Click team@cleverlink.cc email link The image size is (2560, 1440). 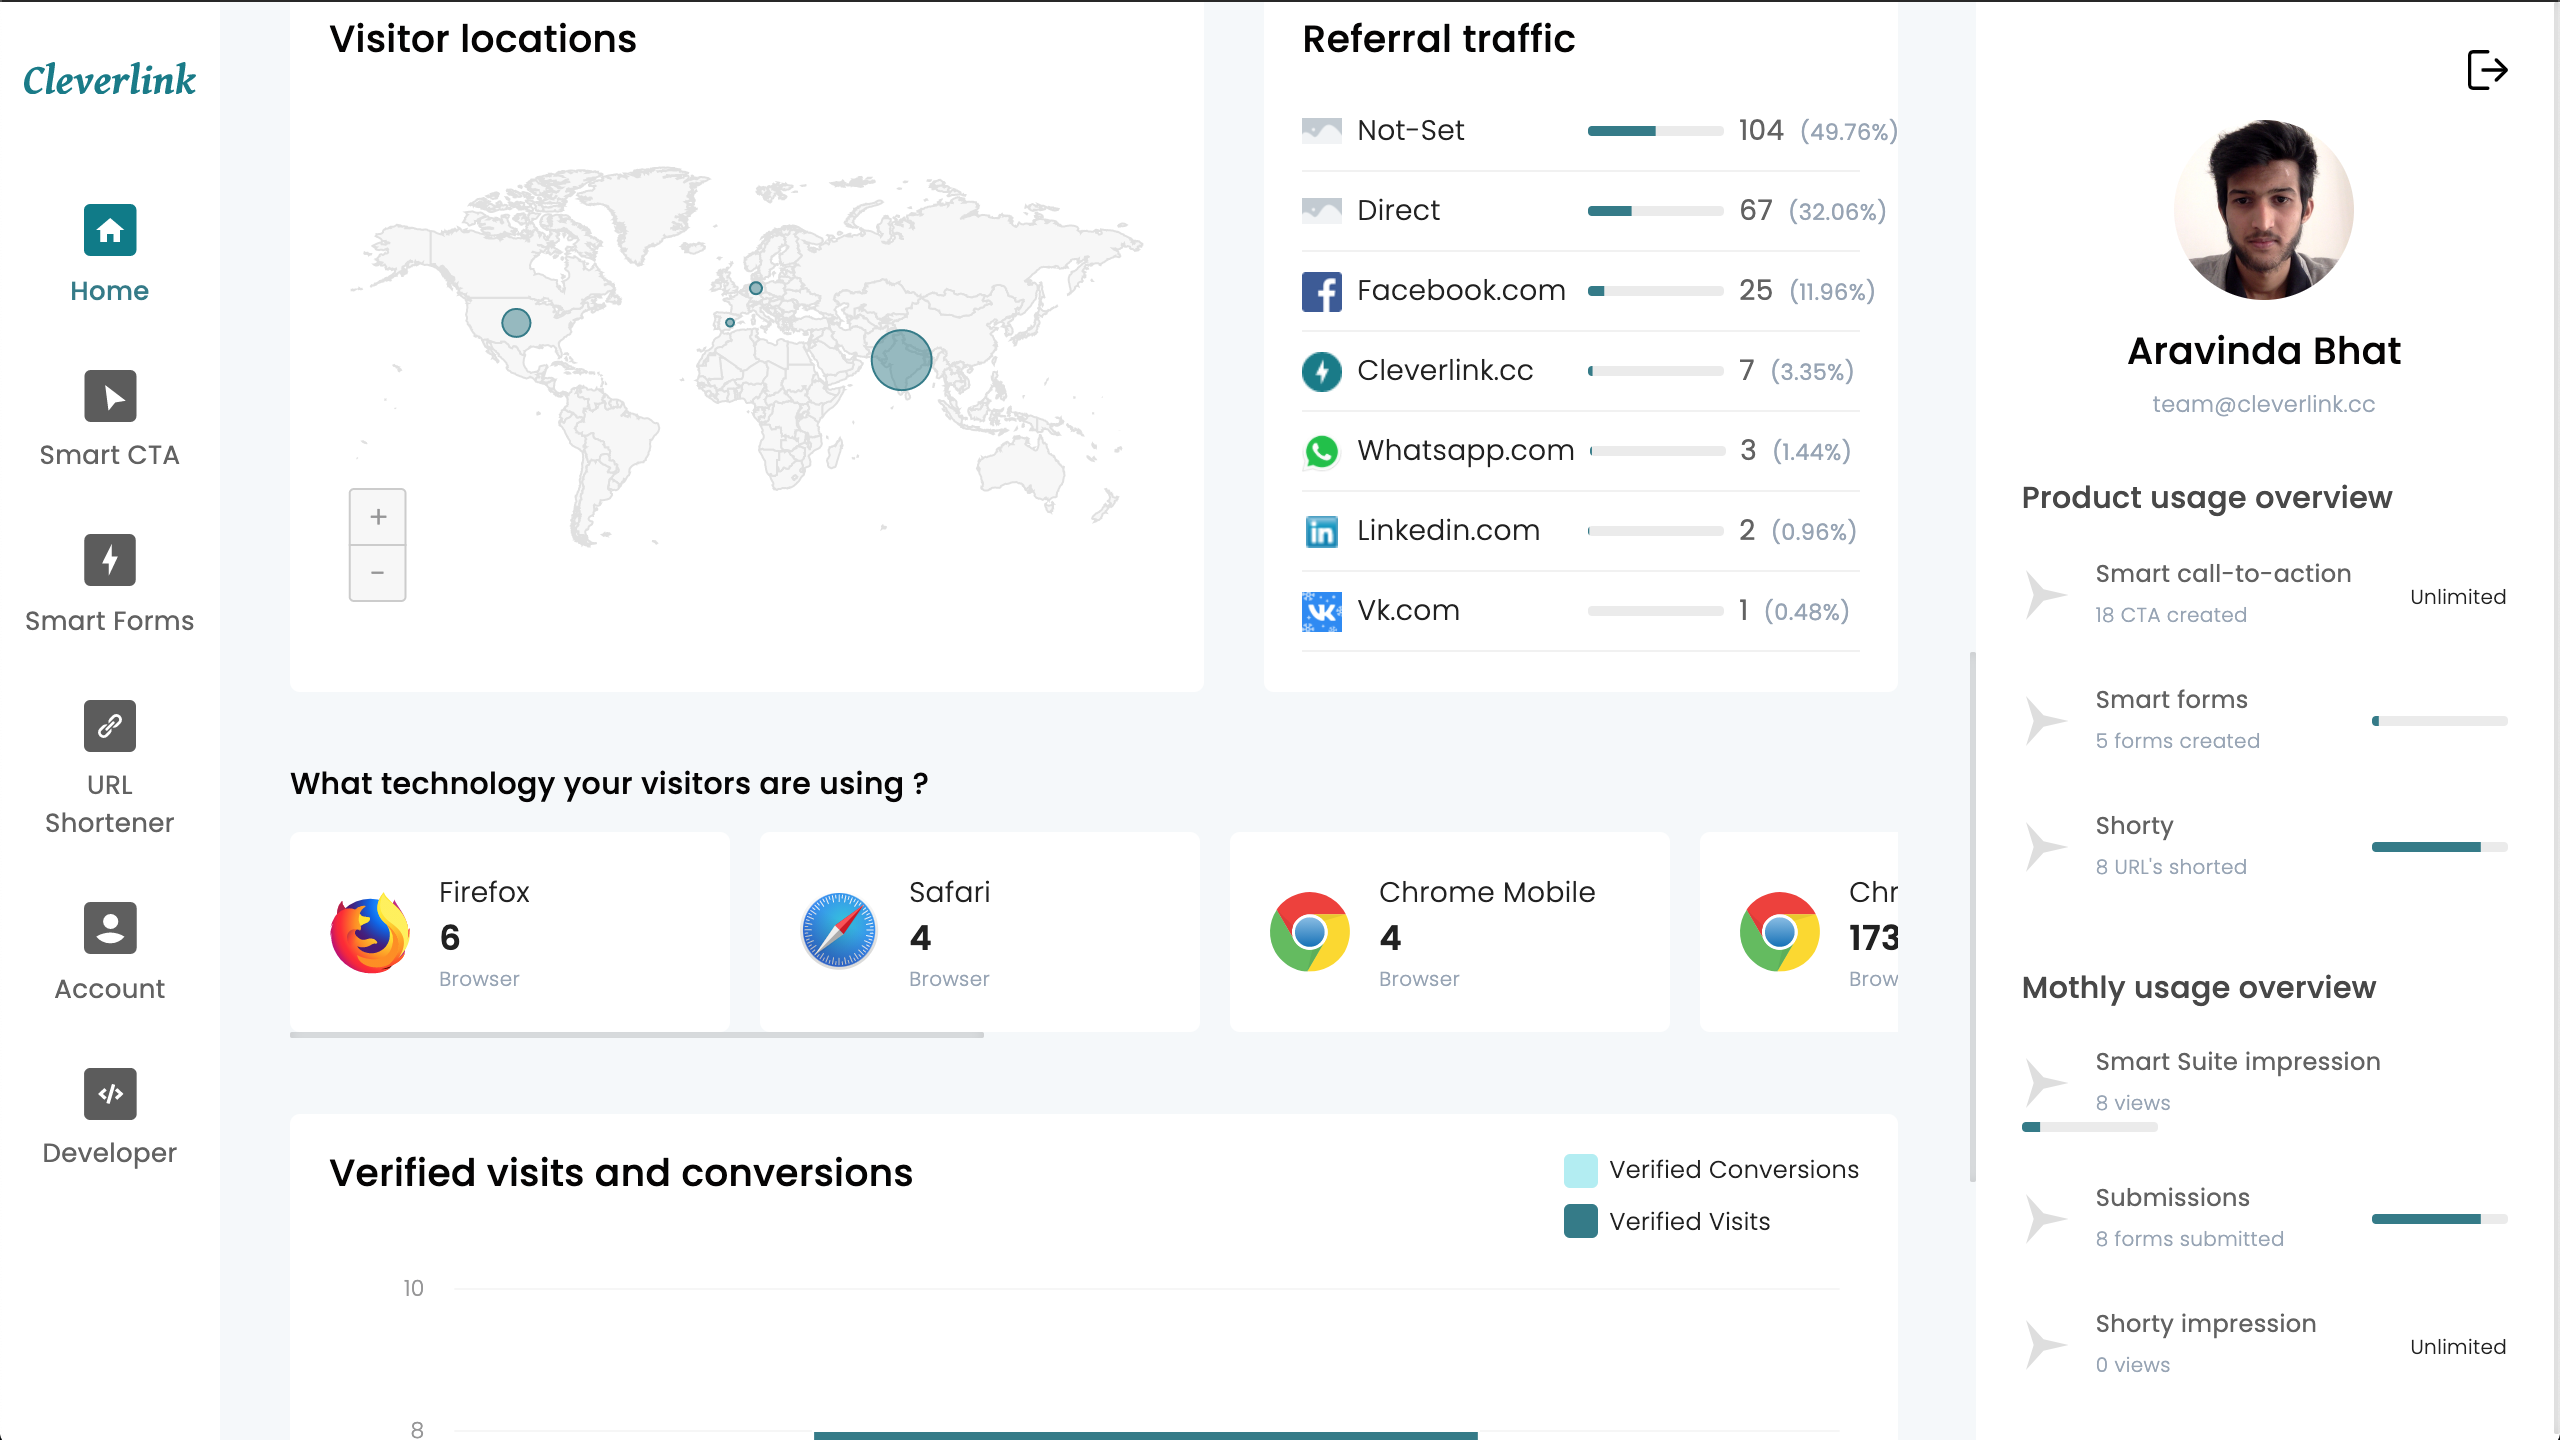(x=2263, y=404)
